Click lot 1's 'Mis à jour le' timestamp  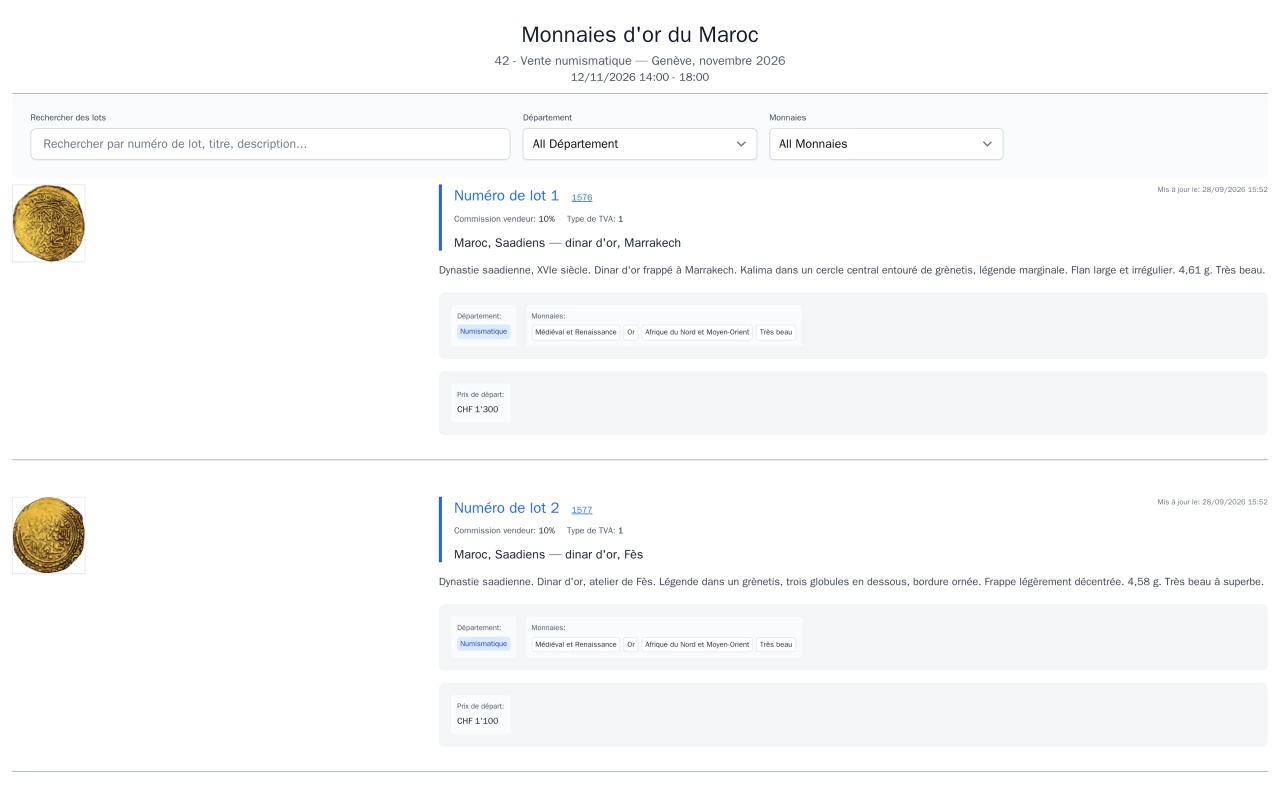click(1212, 189)
